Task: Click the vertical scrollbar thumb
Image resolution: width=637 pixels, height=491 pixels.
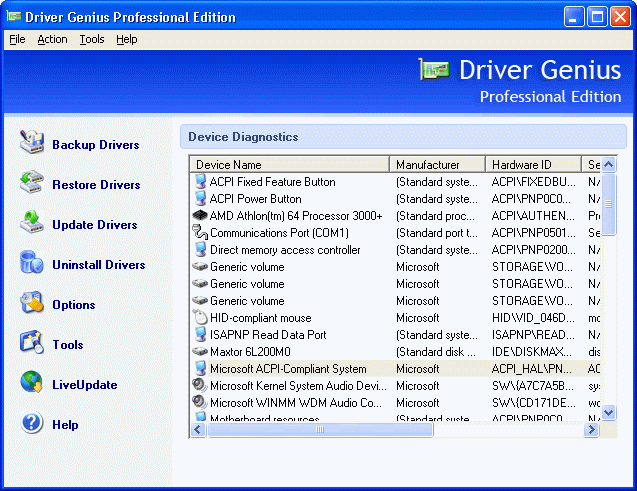Action: (x=608, y=204)
